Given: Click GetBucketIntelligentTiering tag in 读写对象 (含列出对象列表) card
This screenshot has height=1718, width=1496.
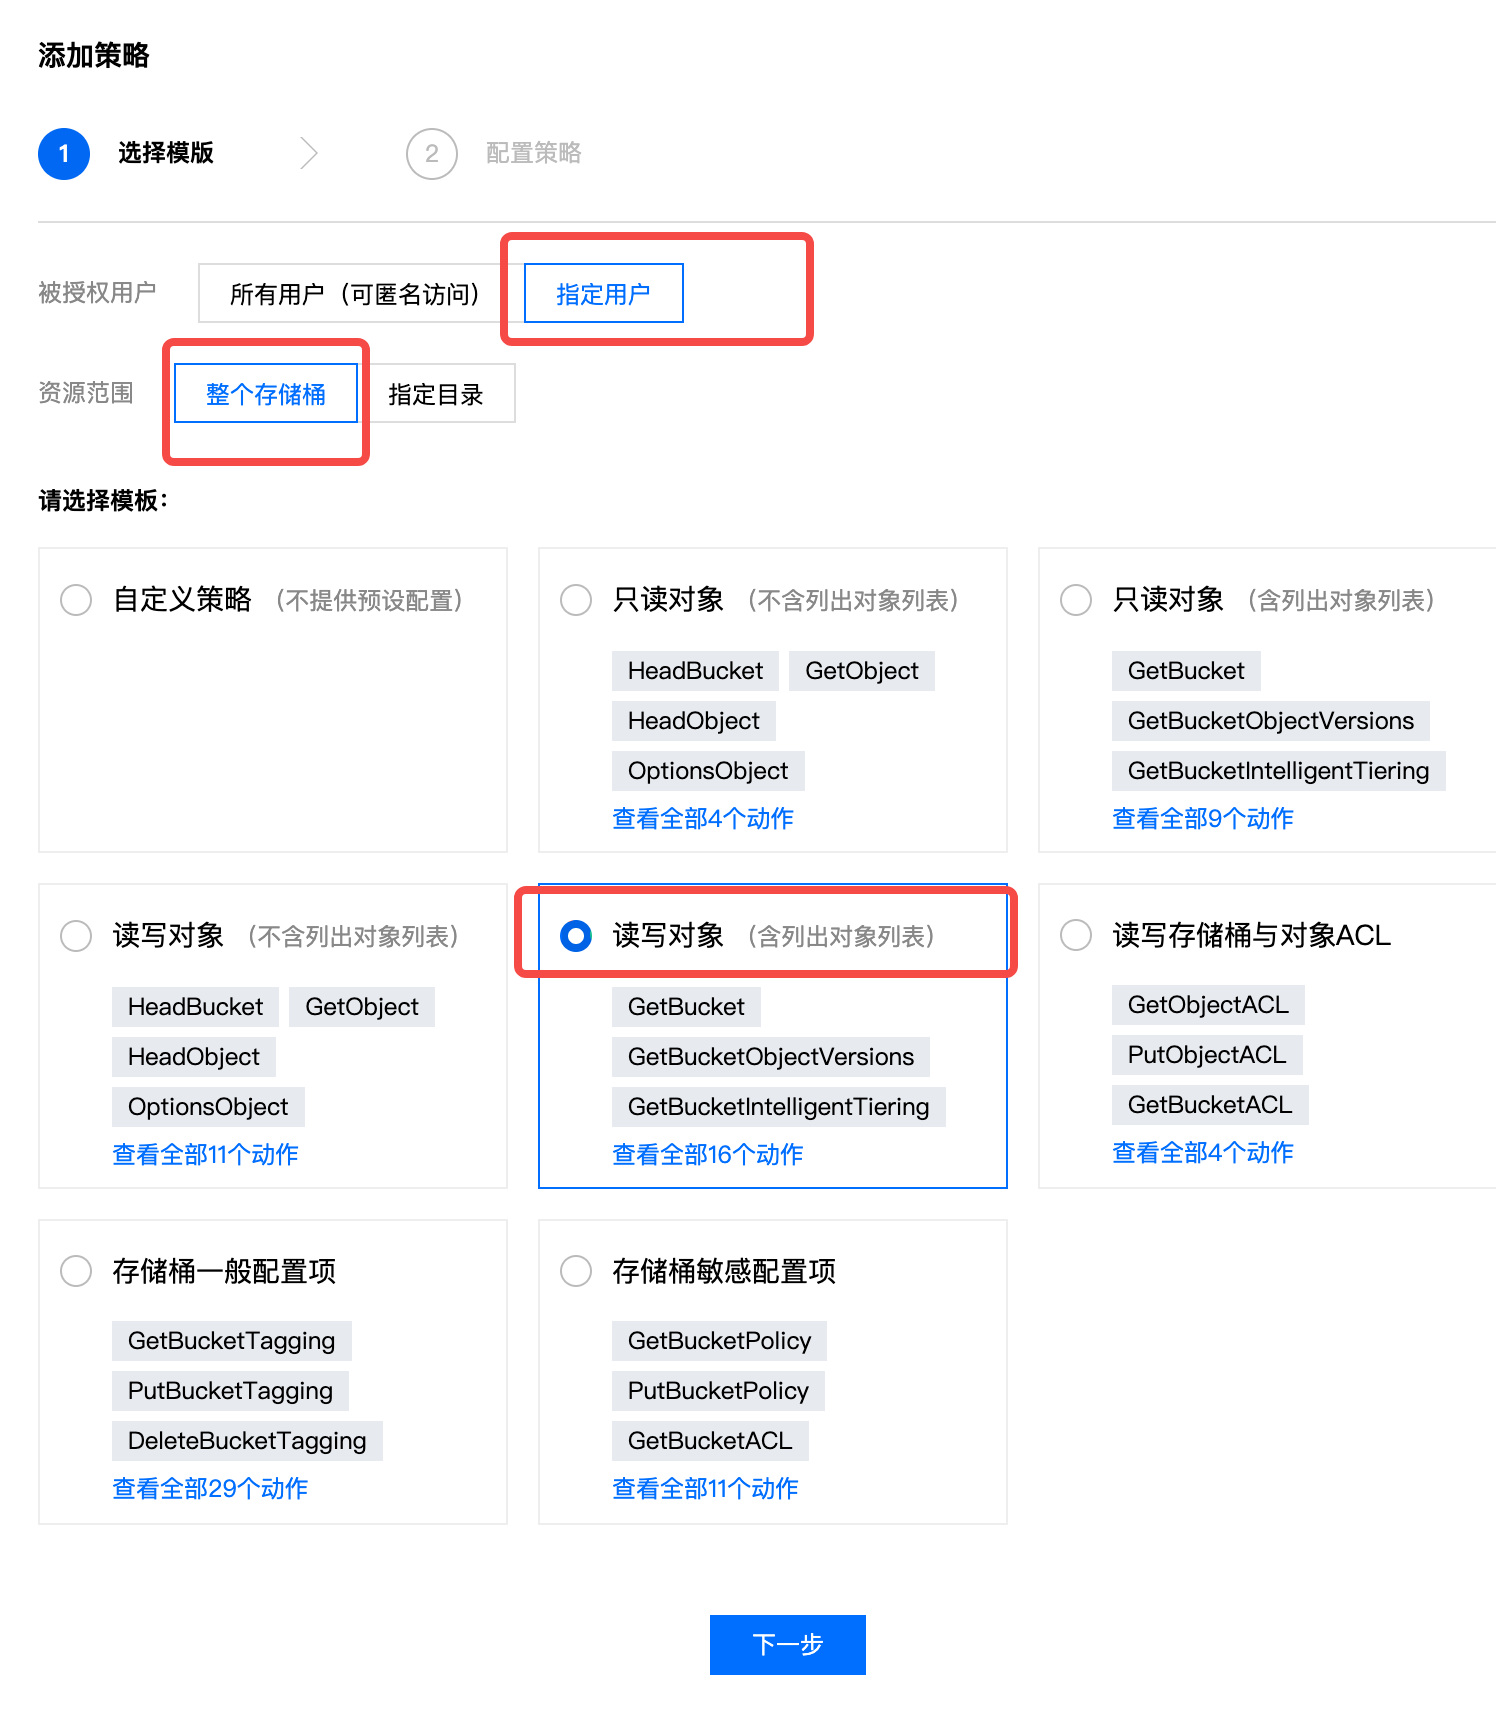Looking at the screenshot, I should pos(779,1107).
